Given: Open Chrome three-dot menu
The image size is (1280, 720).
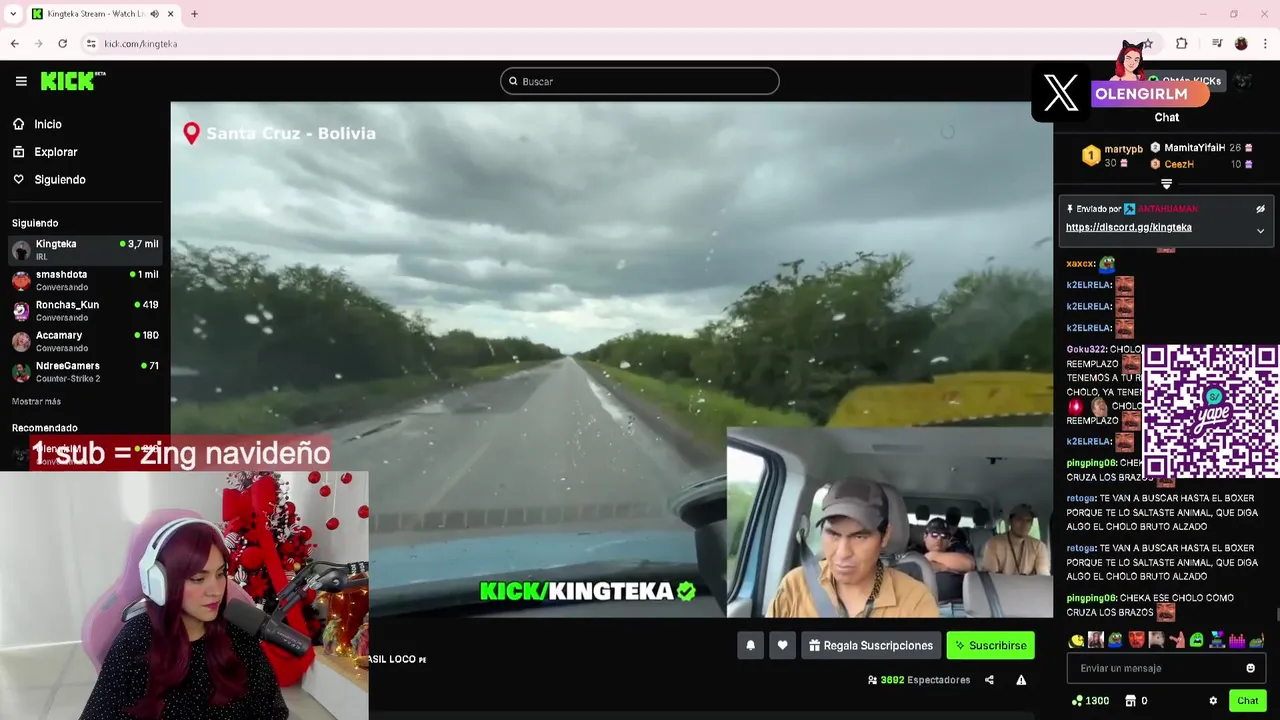Looking at the screenshot, I should click(1266, 44).
